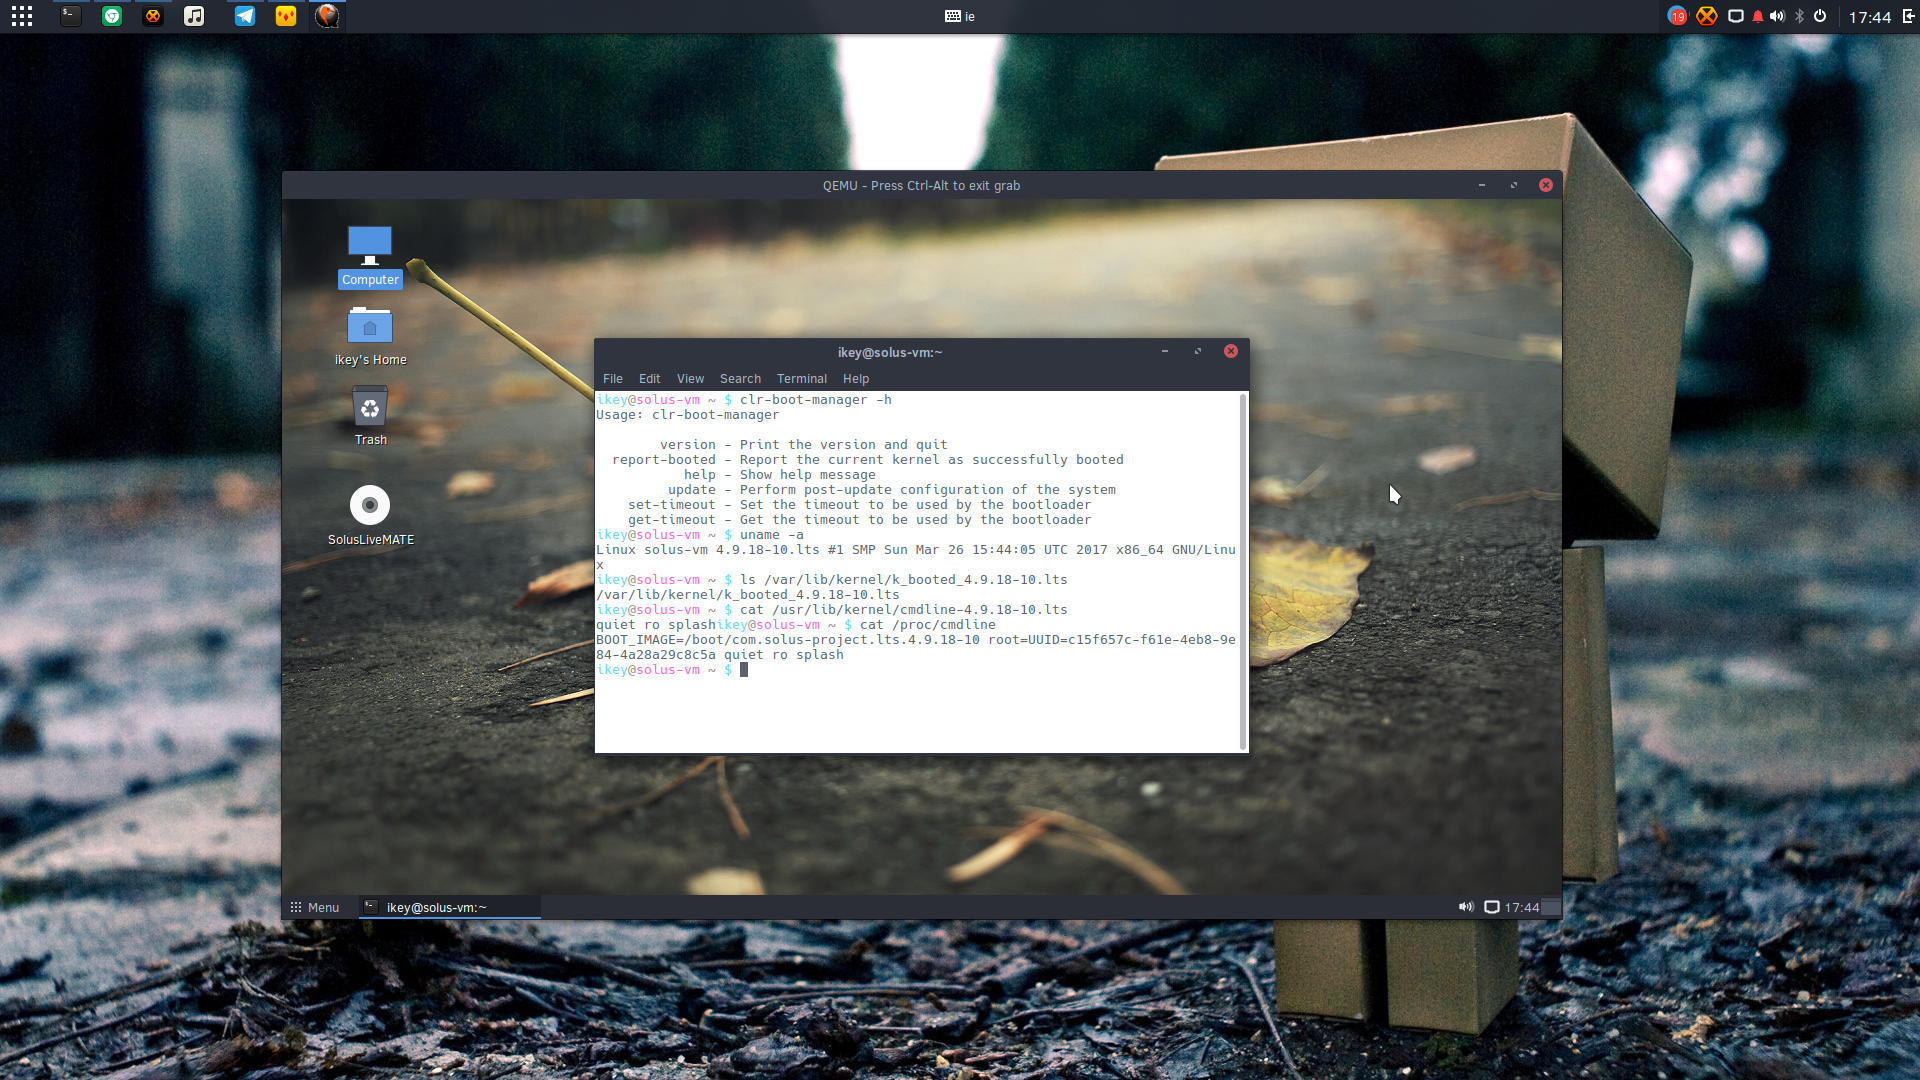
Task: Close the QEMU window
Action: click(x=1546, y=185)
